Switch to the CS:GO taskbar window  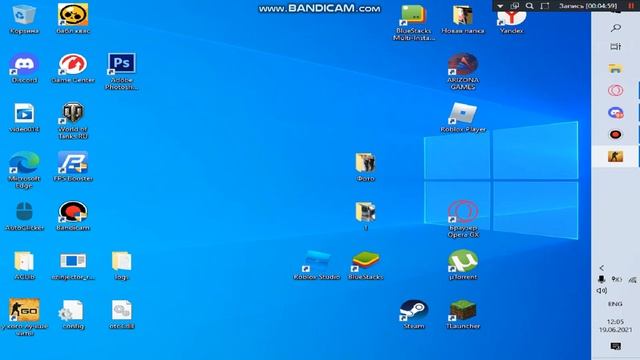point(616,156)
